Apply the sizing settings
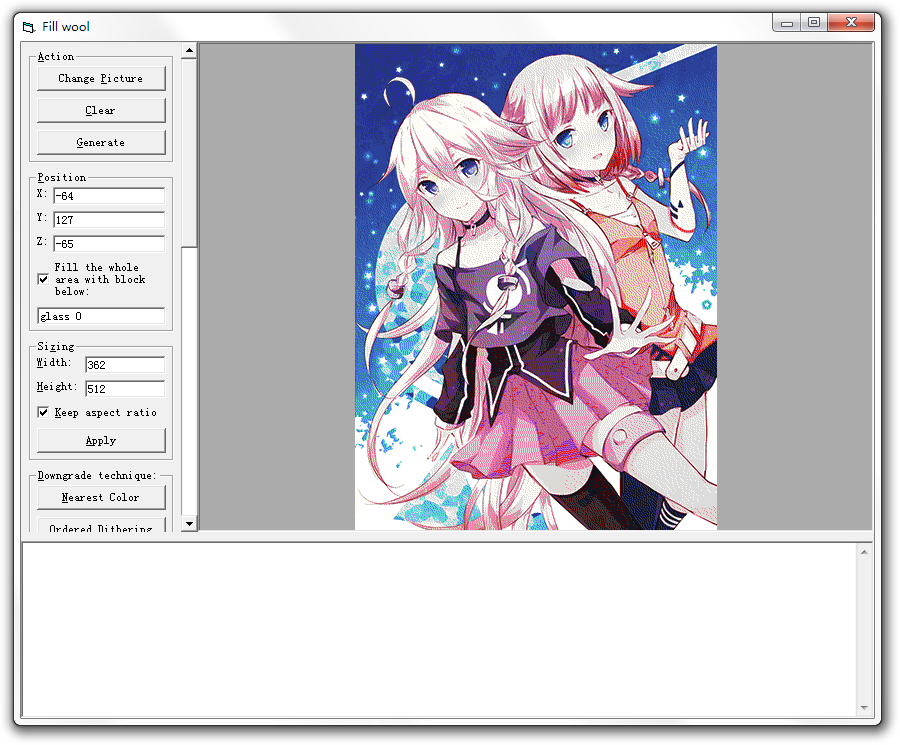 click(101, 441)
